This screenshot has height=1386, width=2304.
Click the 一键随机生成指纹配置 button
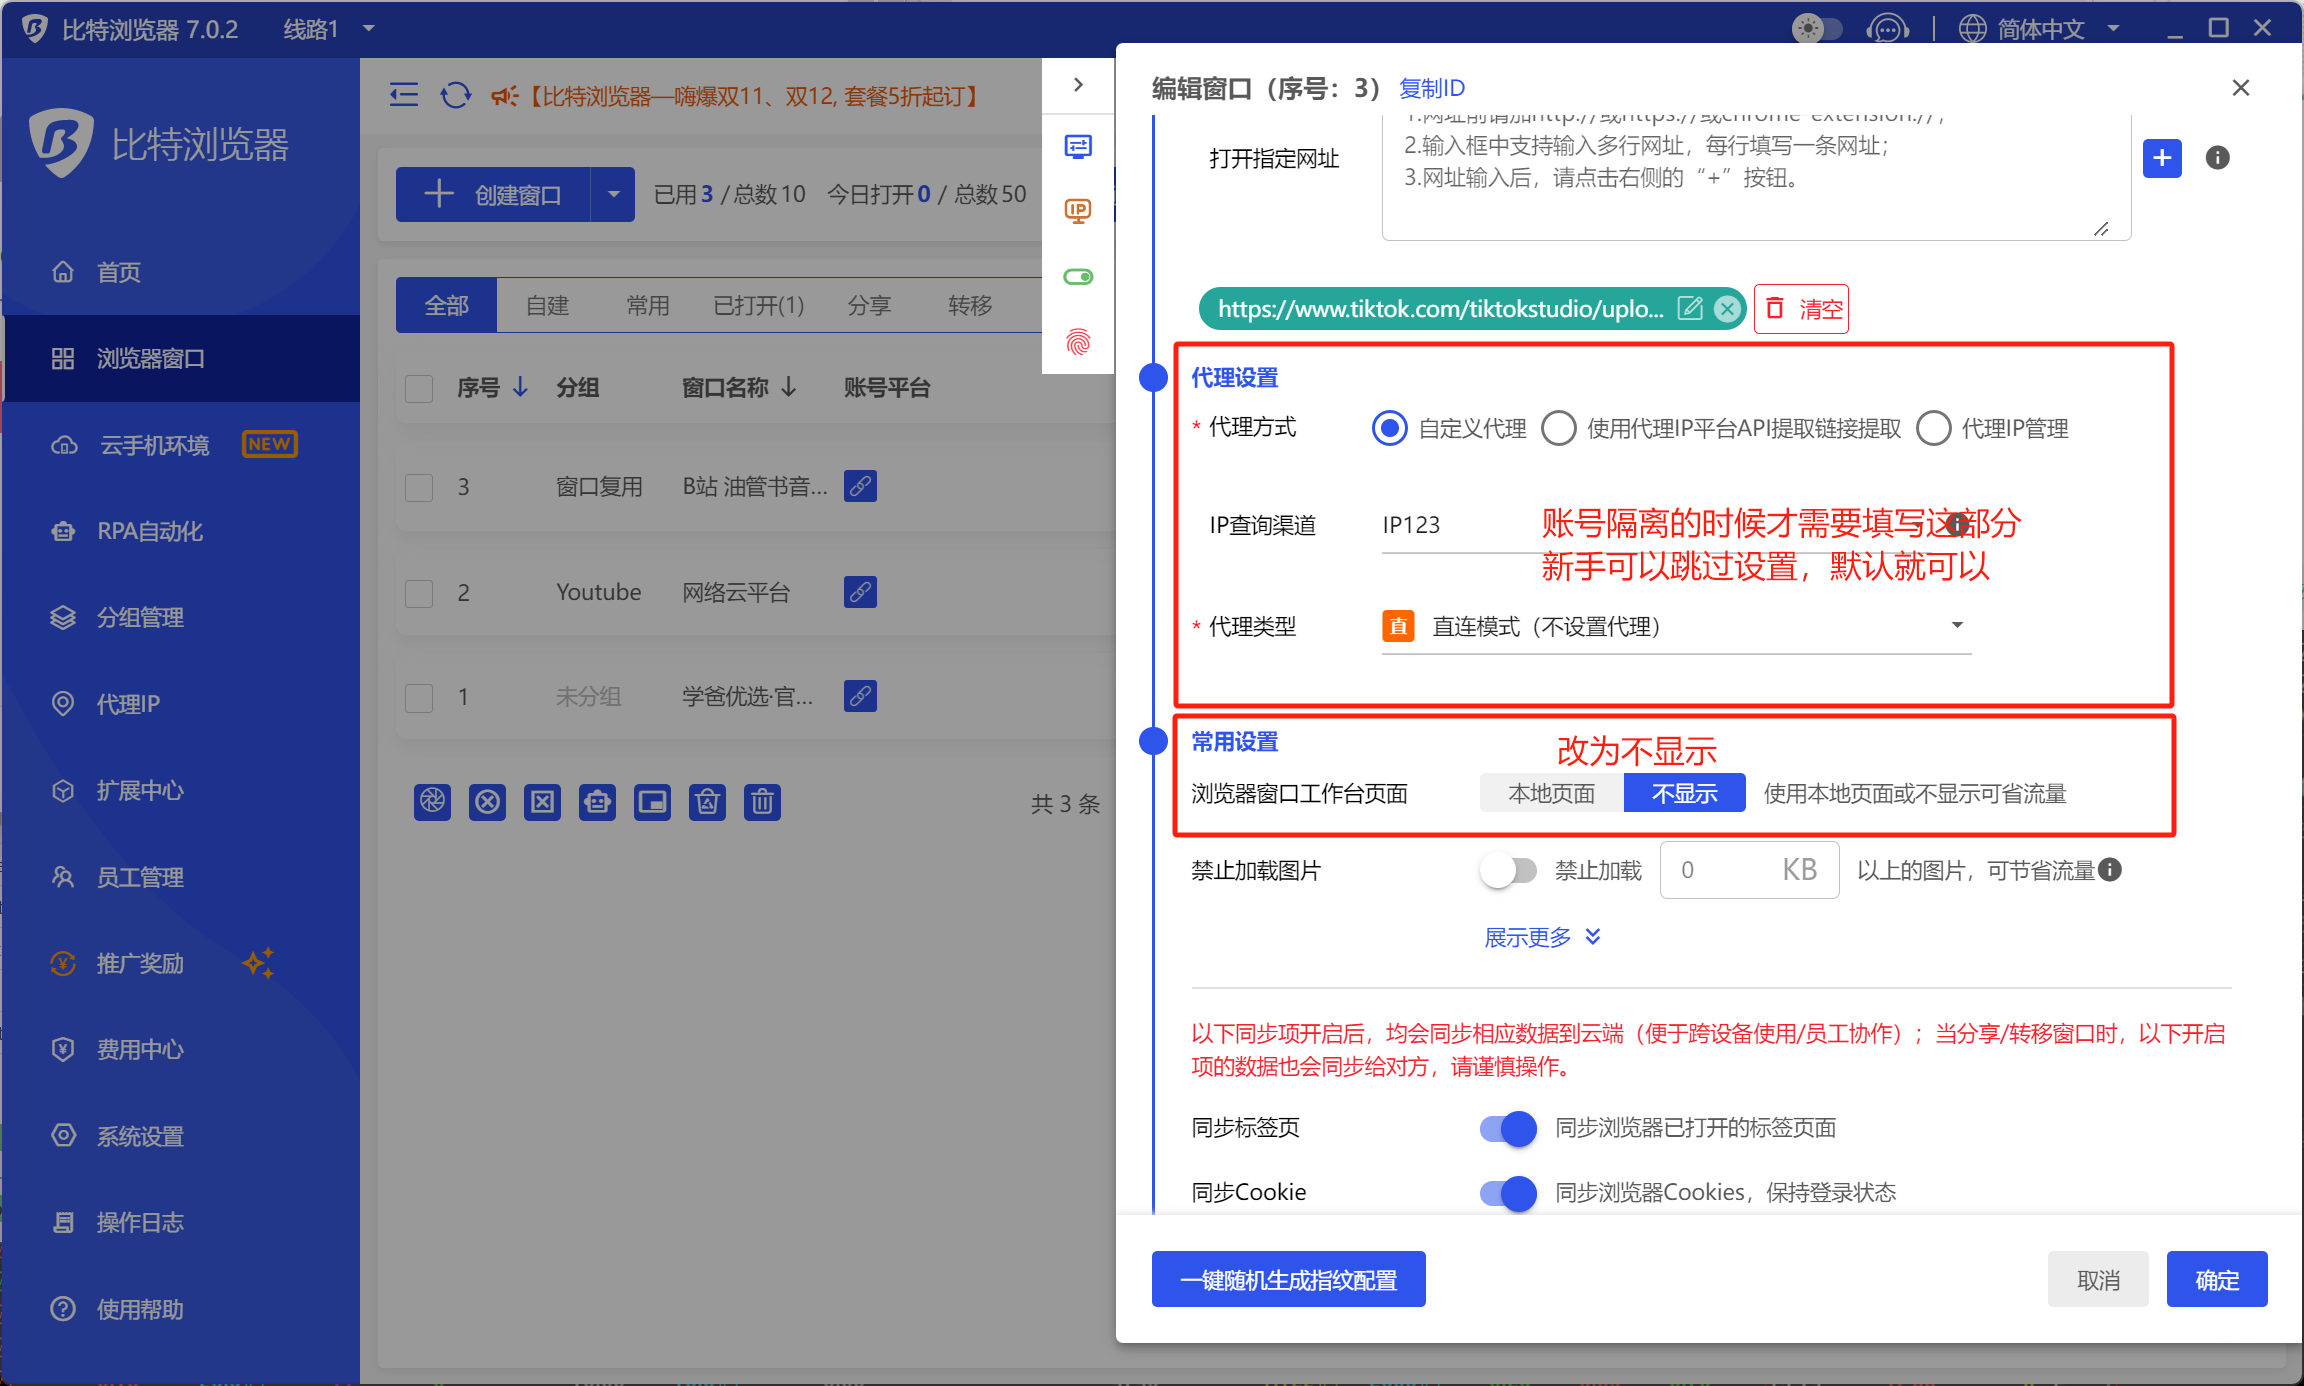(1288, 1280)
